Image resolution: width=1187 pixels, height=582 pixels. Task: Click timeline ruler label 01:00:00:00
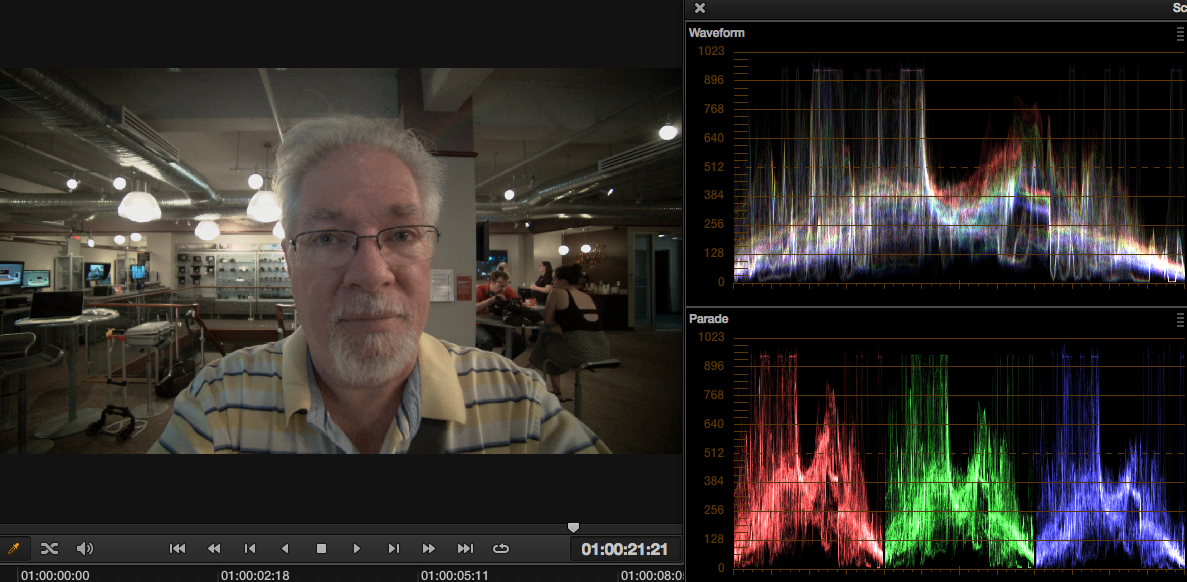click(55, 575)
